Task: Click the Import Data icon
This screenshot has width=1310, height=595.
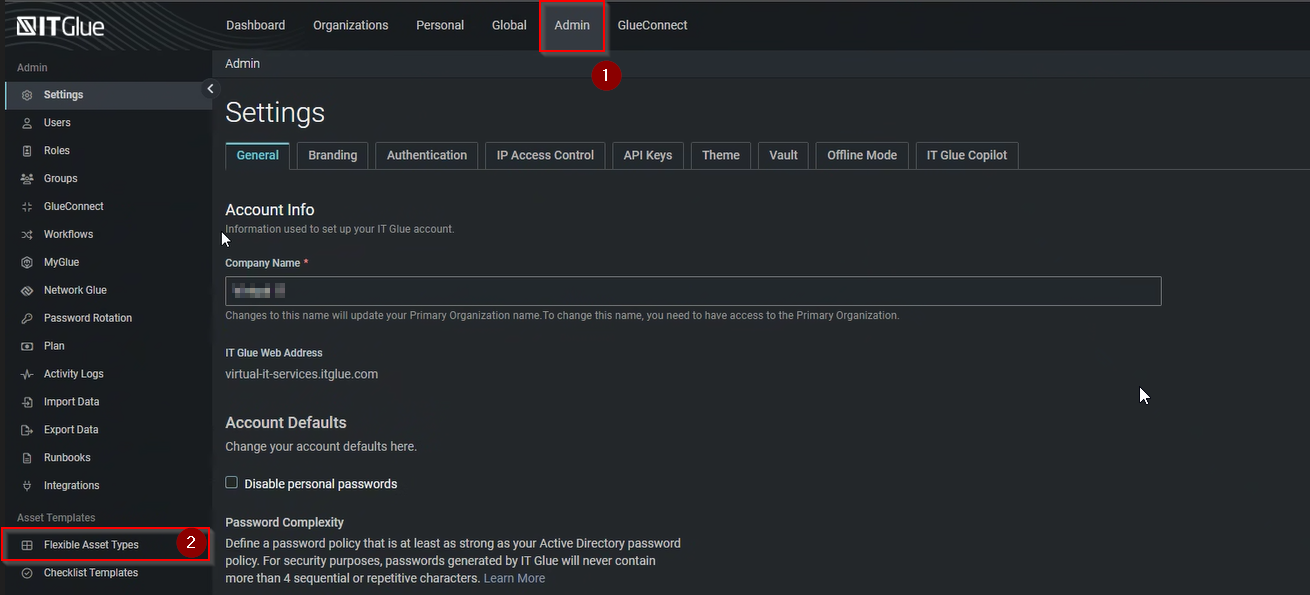Action: coord(27,402)
